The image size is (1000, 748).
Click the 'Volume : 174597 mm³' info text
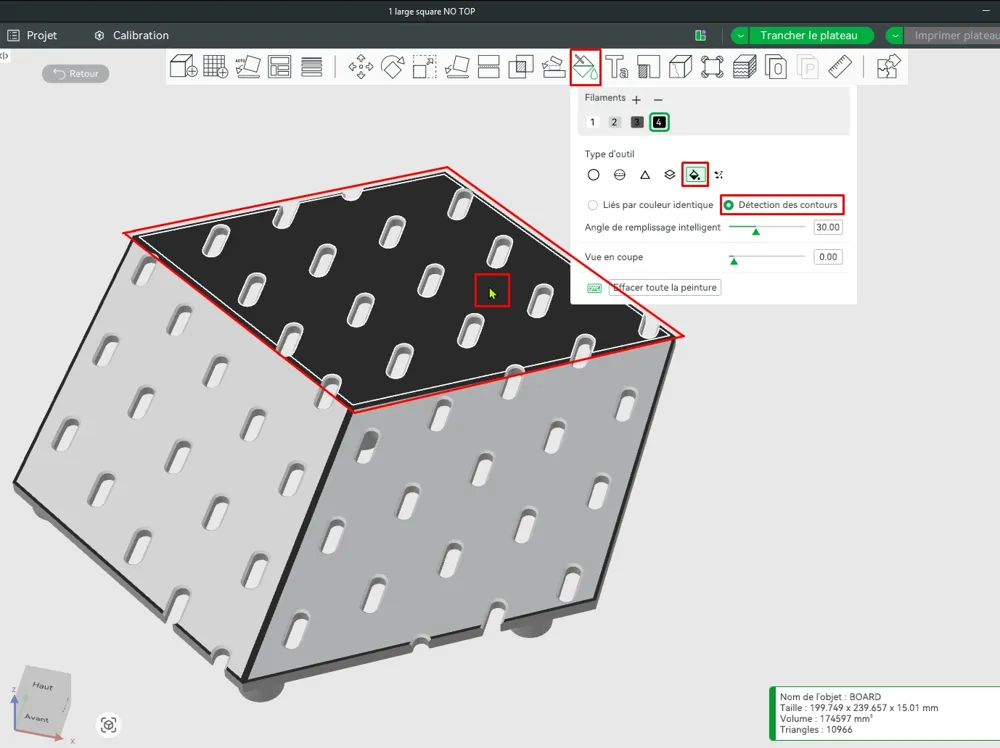pyautogui.click(x=826, y=719)
